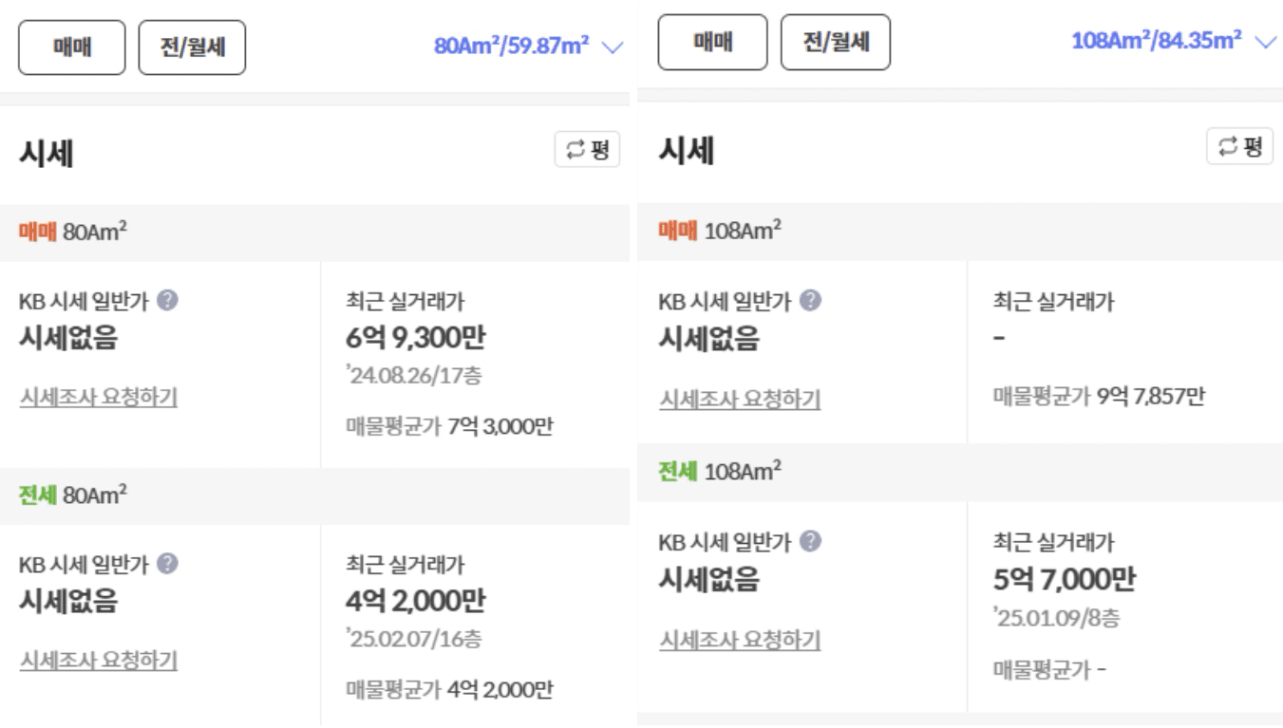Click the 5억 7,000만 recent 전세 transaction price
The height and width of the screenshot is (728, 1283).
(x=1064, y=580)
